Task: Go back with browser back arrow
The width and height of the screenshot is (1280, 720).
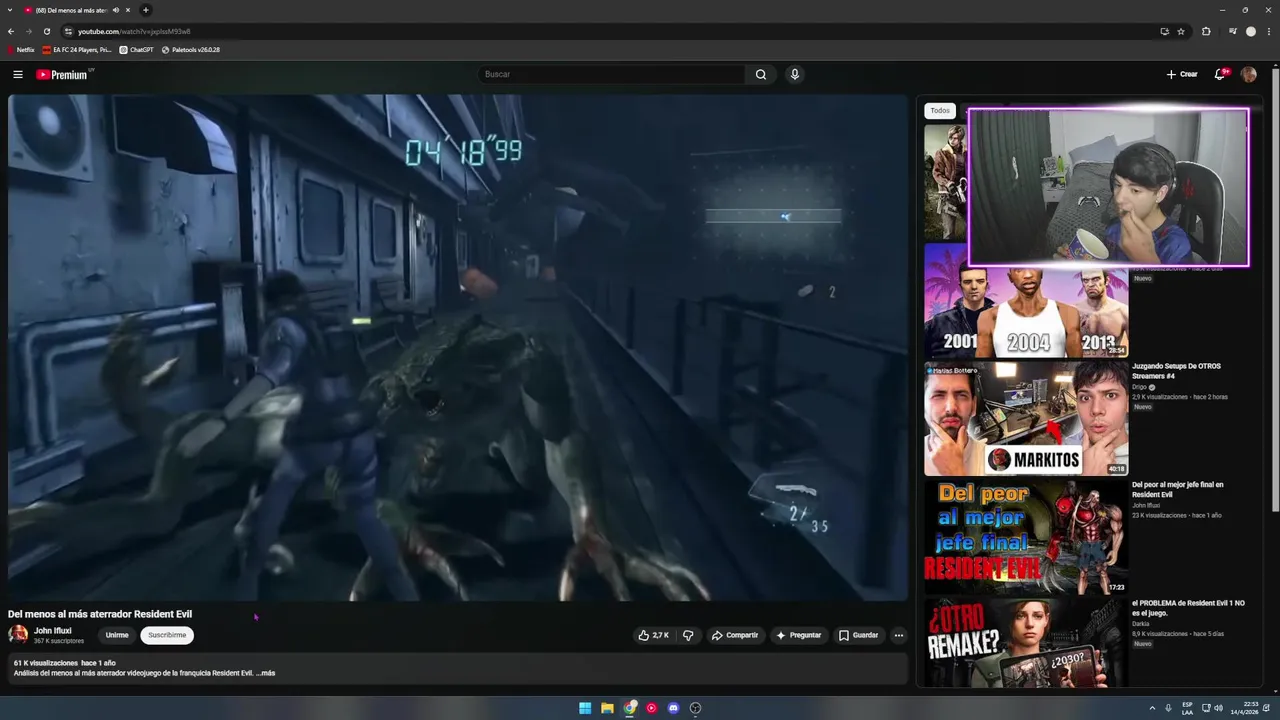Action: coord(11,31)
